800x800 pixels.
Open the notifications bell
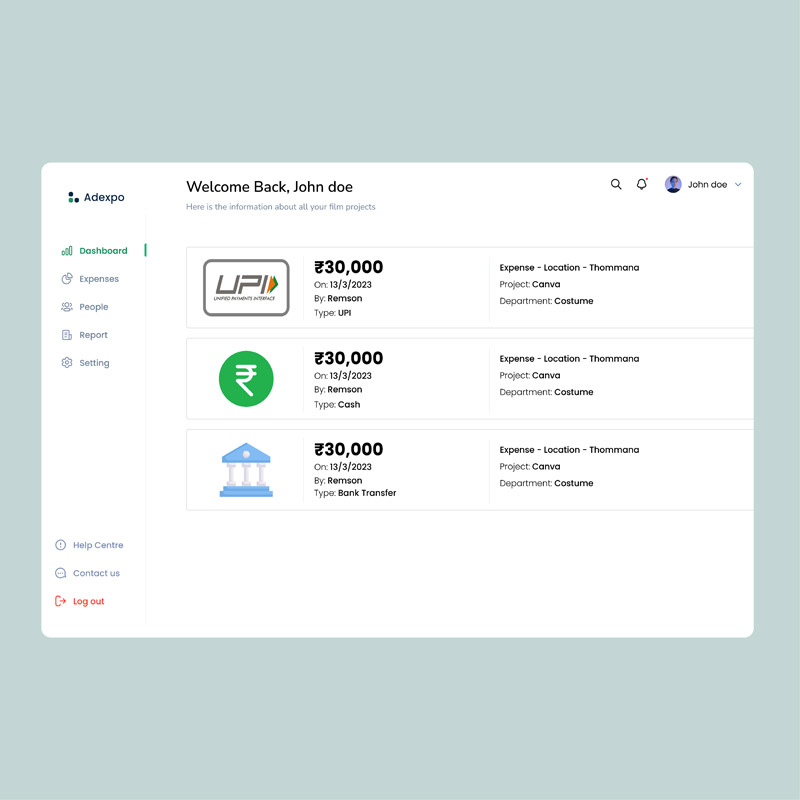point(642,184)
